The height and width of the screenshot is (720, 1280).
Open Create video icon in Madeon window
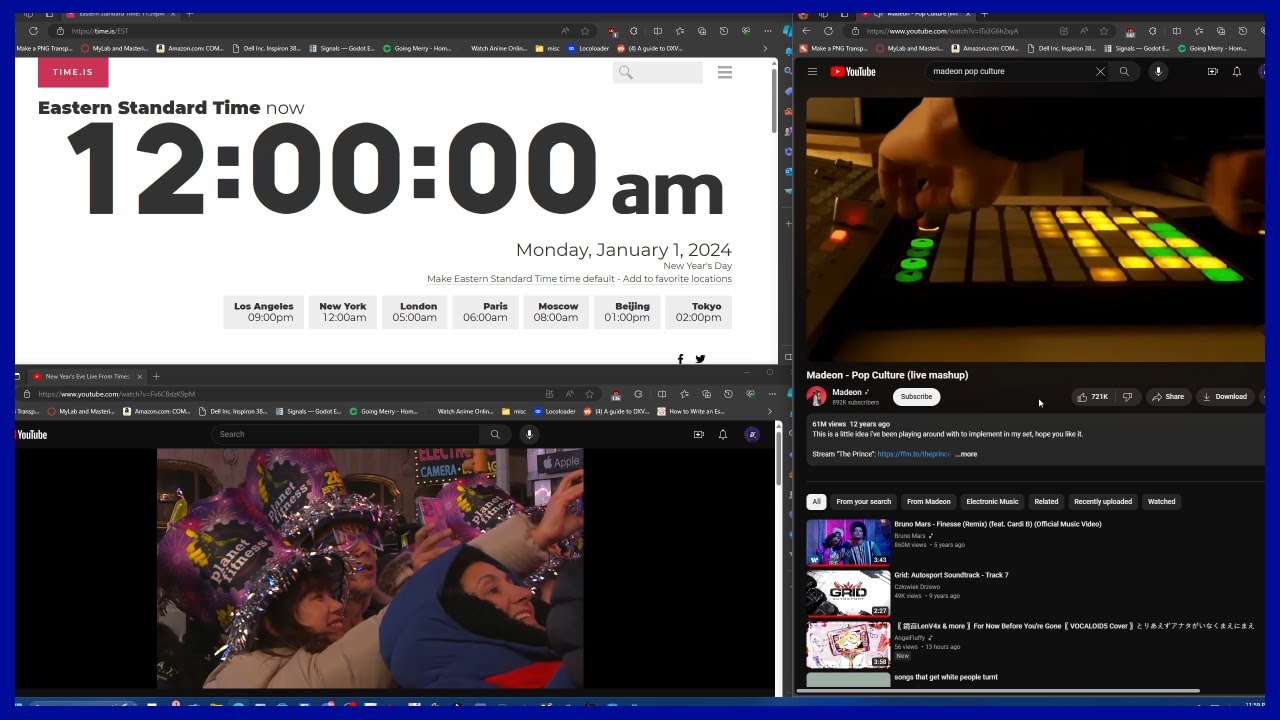coord(1212,72)
